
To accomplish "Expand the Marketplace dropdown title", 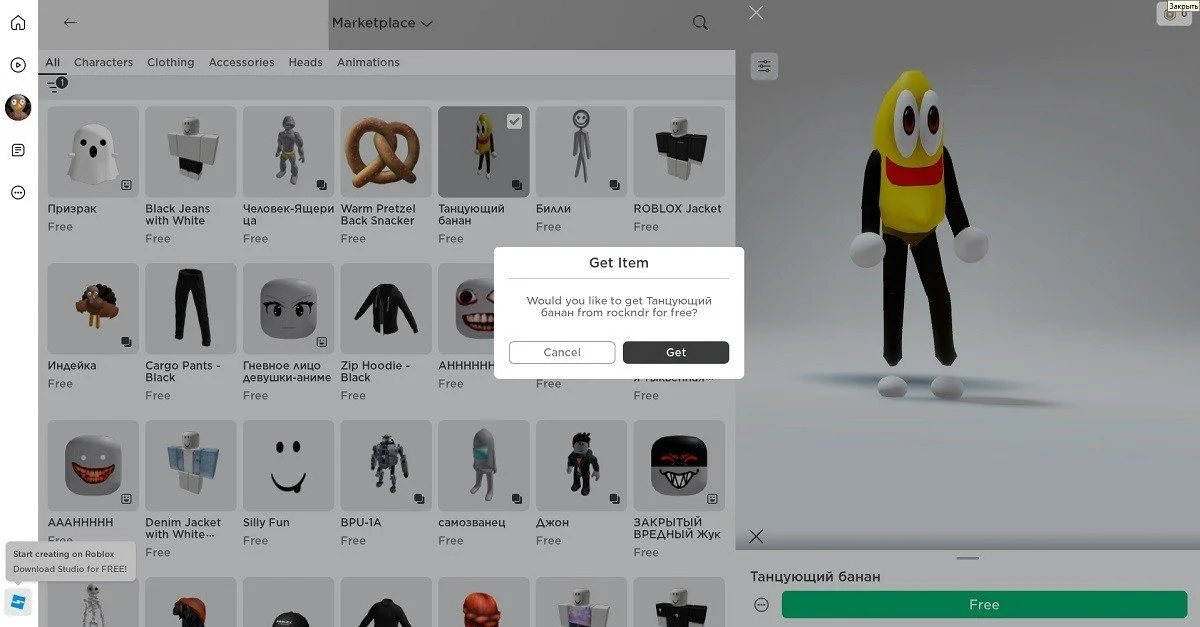I will [382, 23].
